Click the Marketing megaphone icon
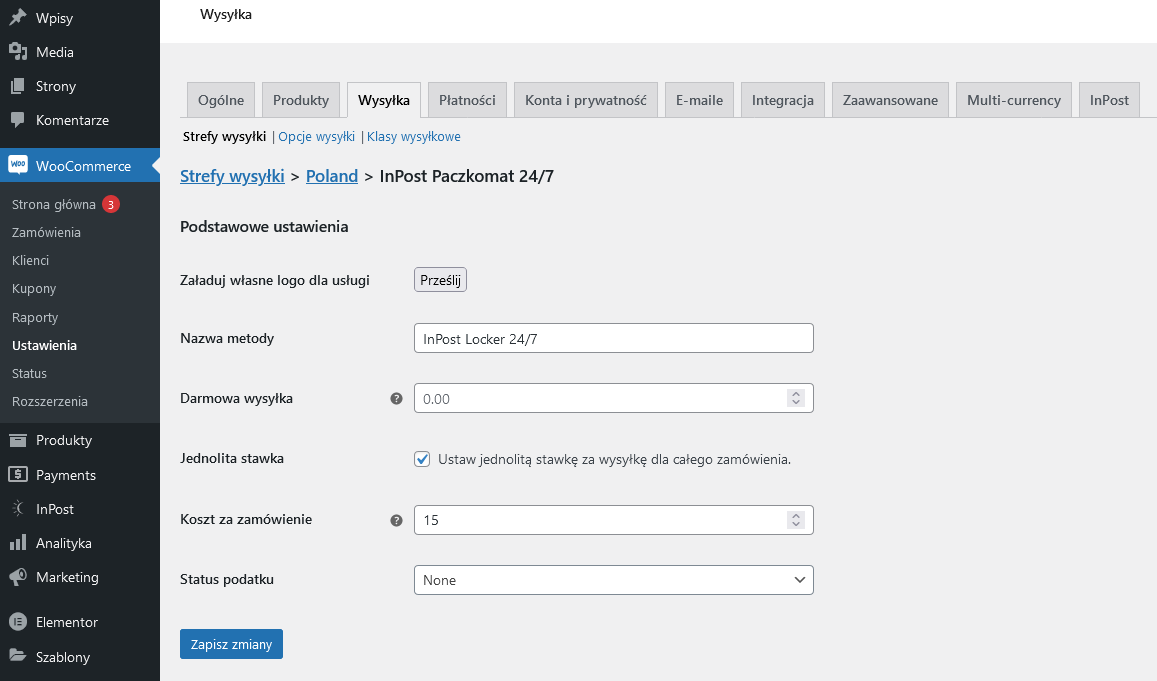This screenshot has width=1157, height=681. (x=18, y=576)
